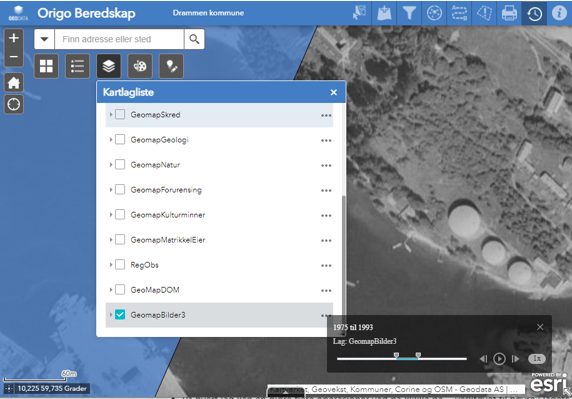Step to next time interval
572x399 pixels.
click(x=515, y=359)
